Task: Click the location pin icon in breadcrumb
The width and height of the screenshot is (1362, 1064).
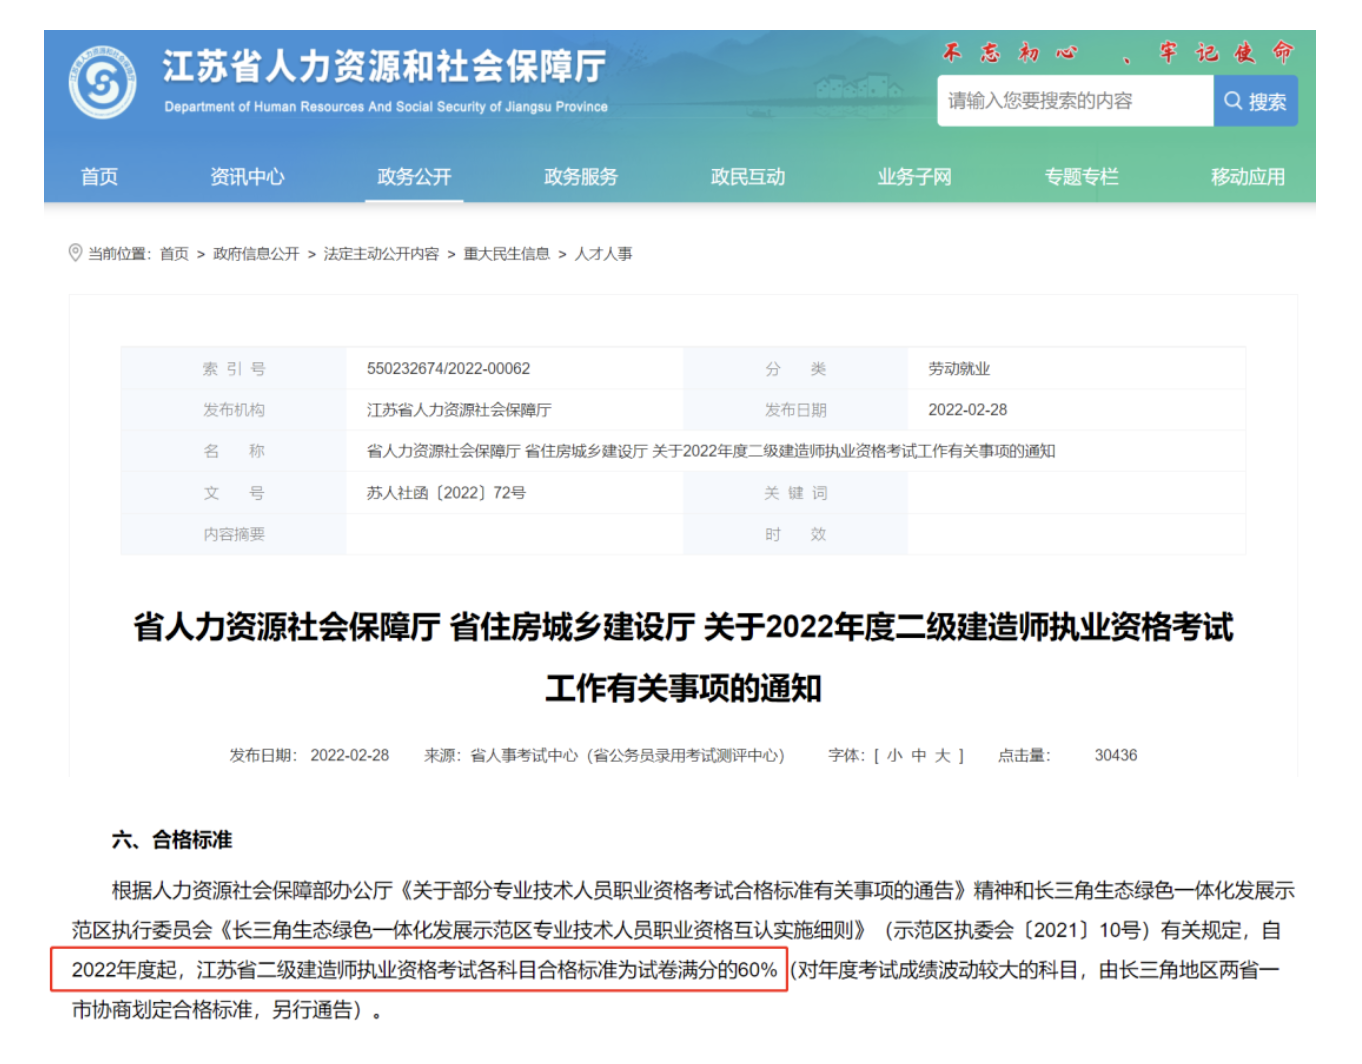Action: [75, 253]
